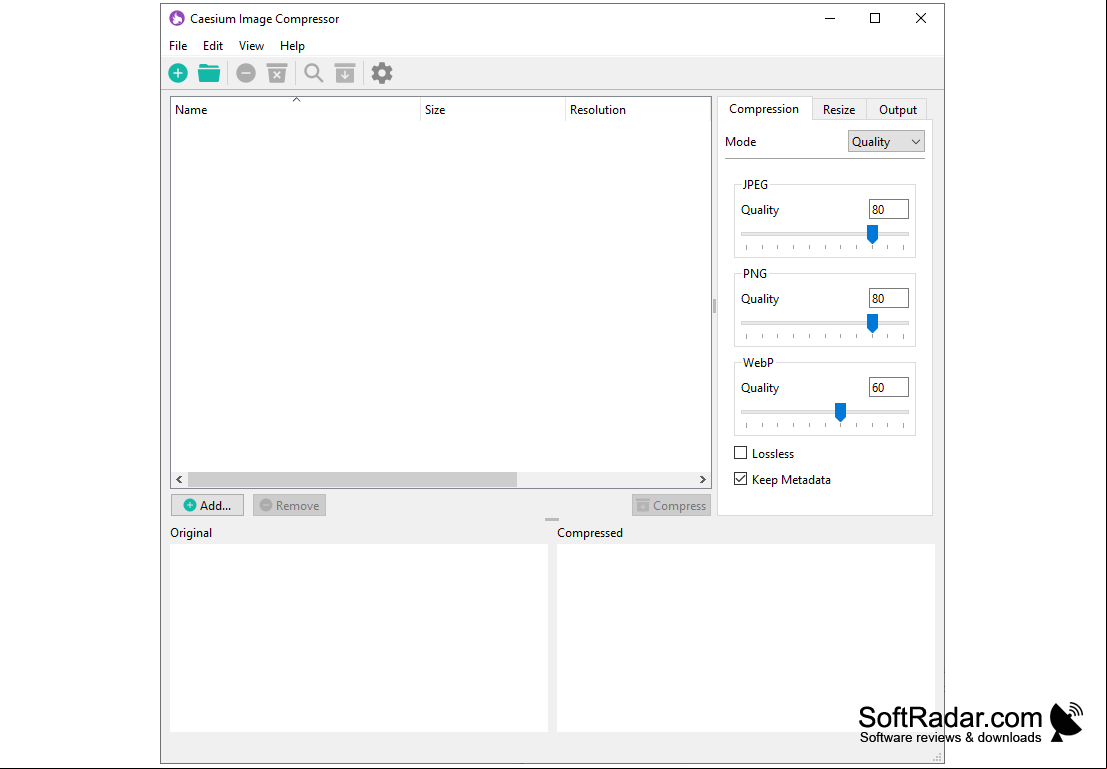1107x769 pixels.
Task: Switch to the Compression tab
Action: 764,109
